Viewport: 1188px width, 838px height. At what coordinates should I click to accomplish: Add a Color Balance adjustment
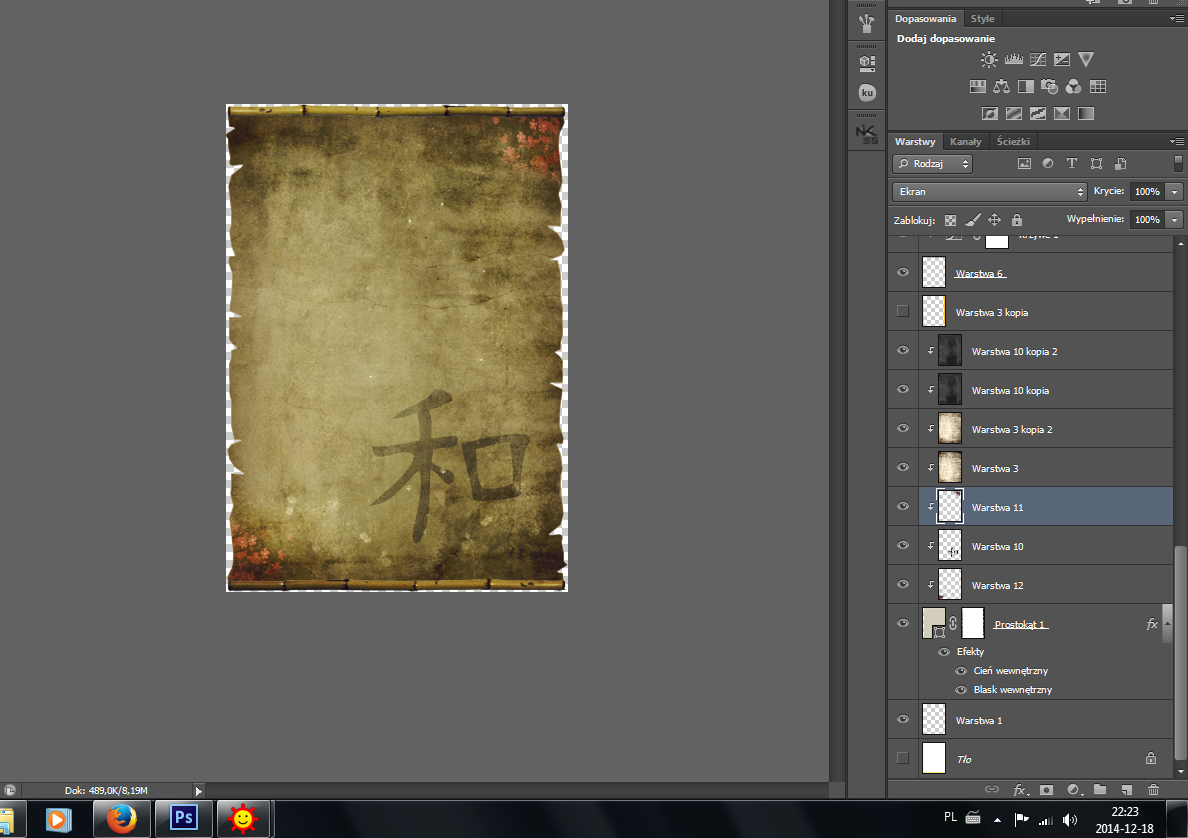1002,86
